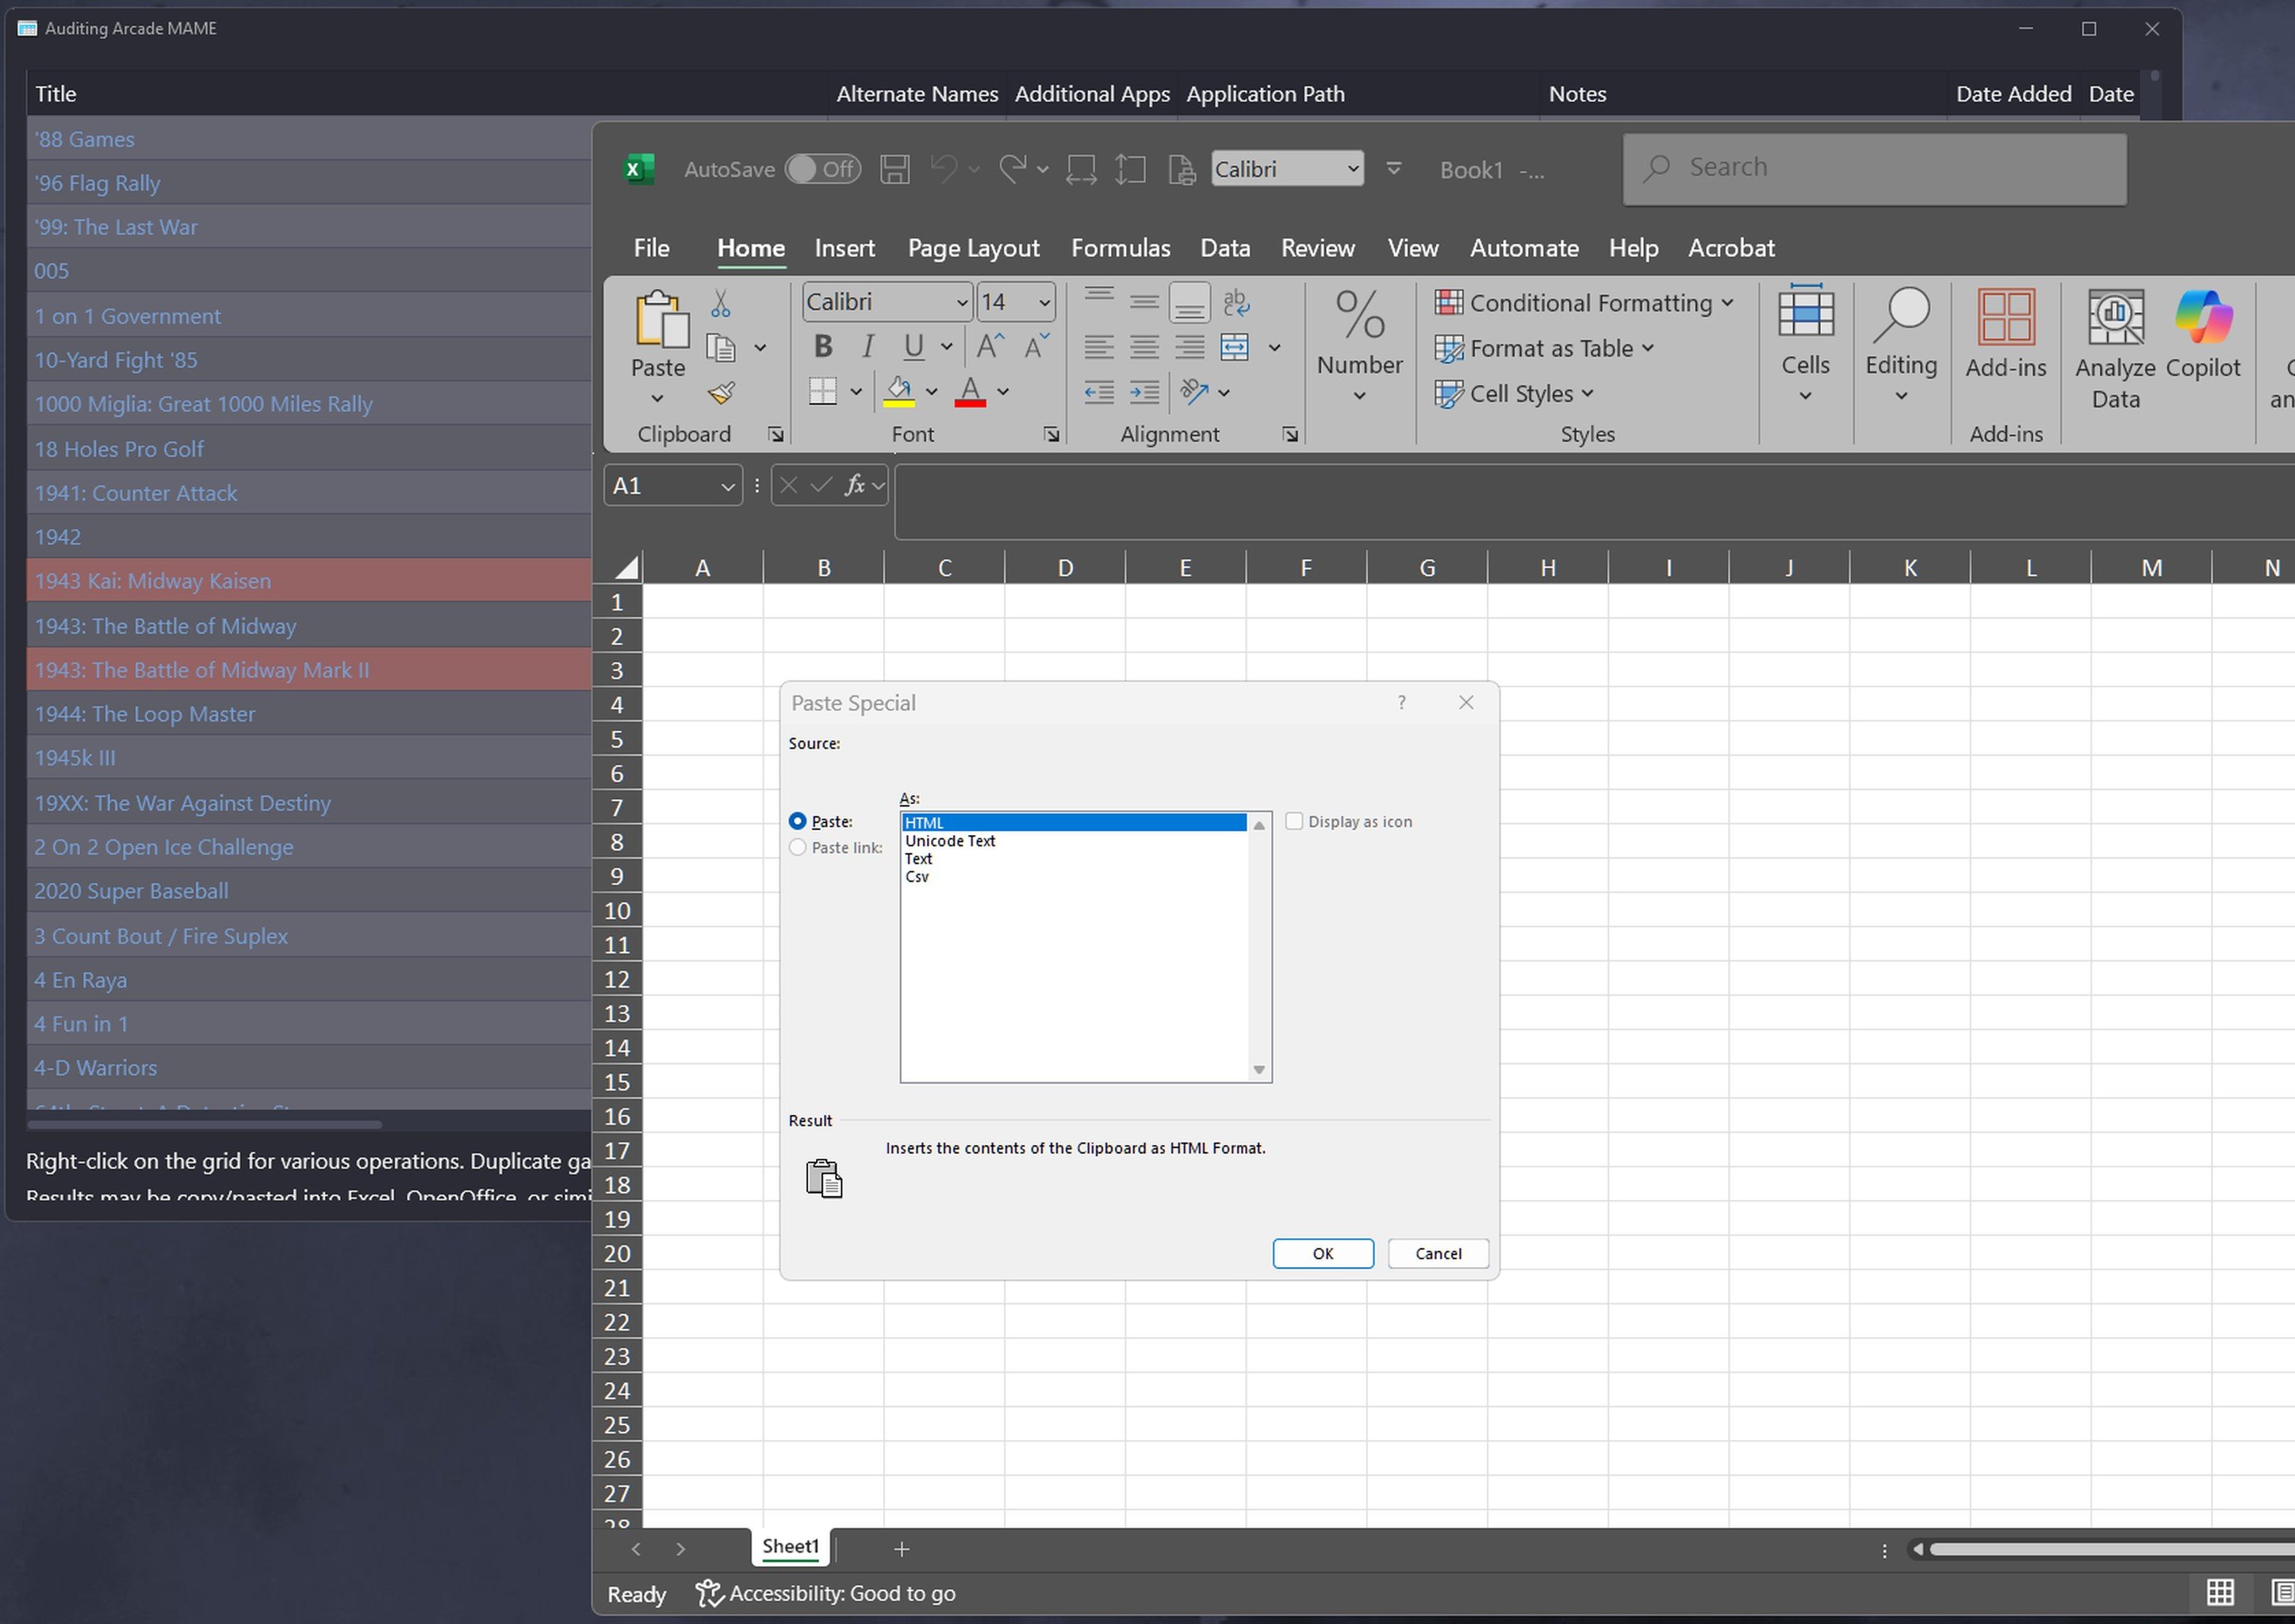
Task: Click the Borders icon
Action: pos(823,391)
